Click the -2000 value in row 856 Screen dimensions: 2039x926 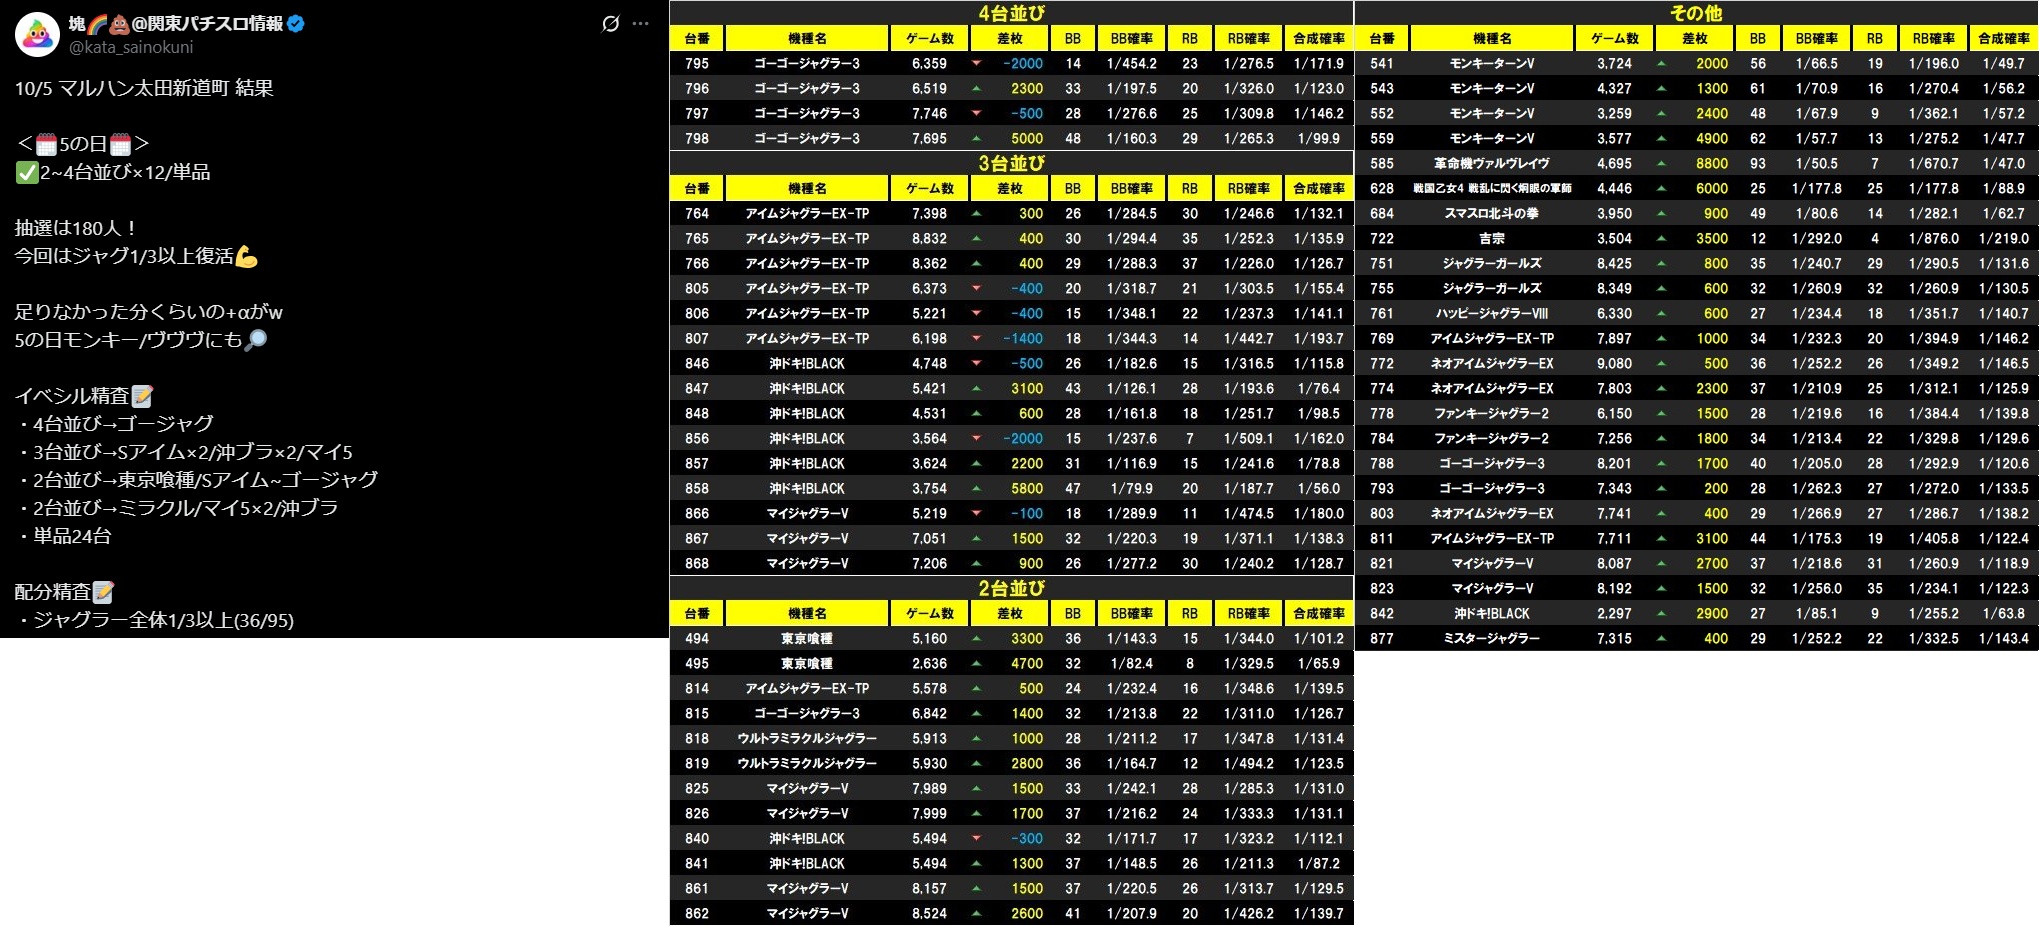coord(1023,438)
